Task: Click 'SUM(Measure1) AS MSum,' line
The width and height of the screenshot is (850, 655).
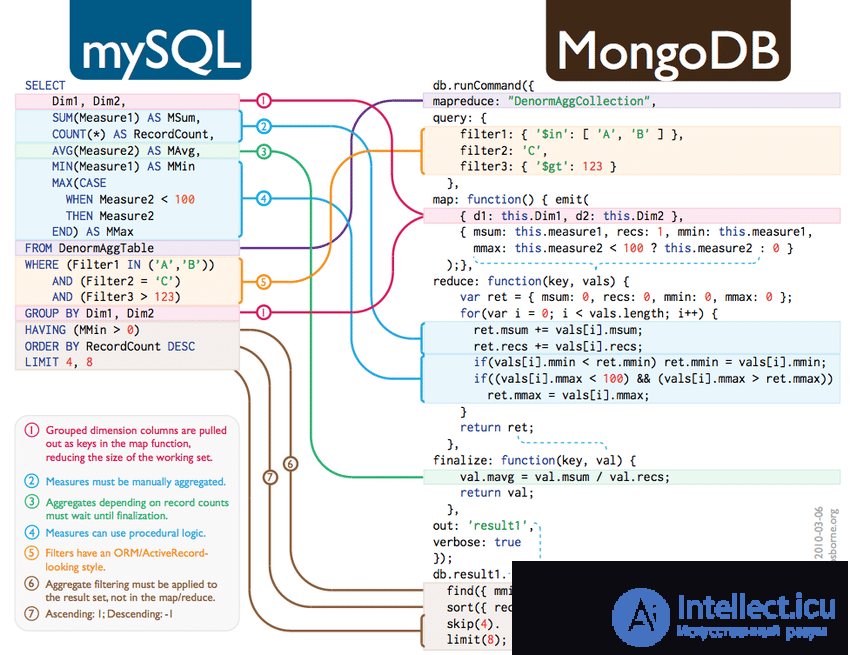Action: (126, 118)
